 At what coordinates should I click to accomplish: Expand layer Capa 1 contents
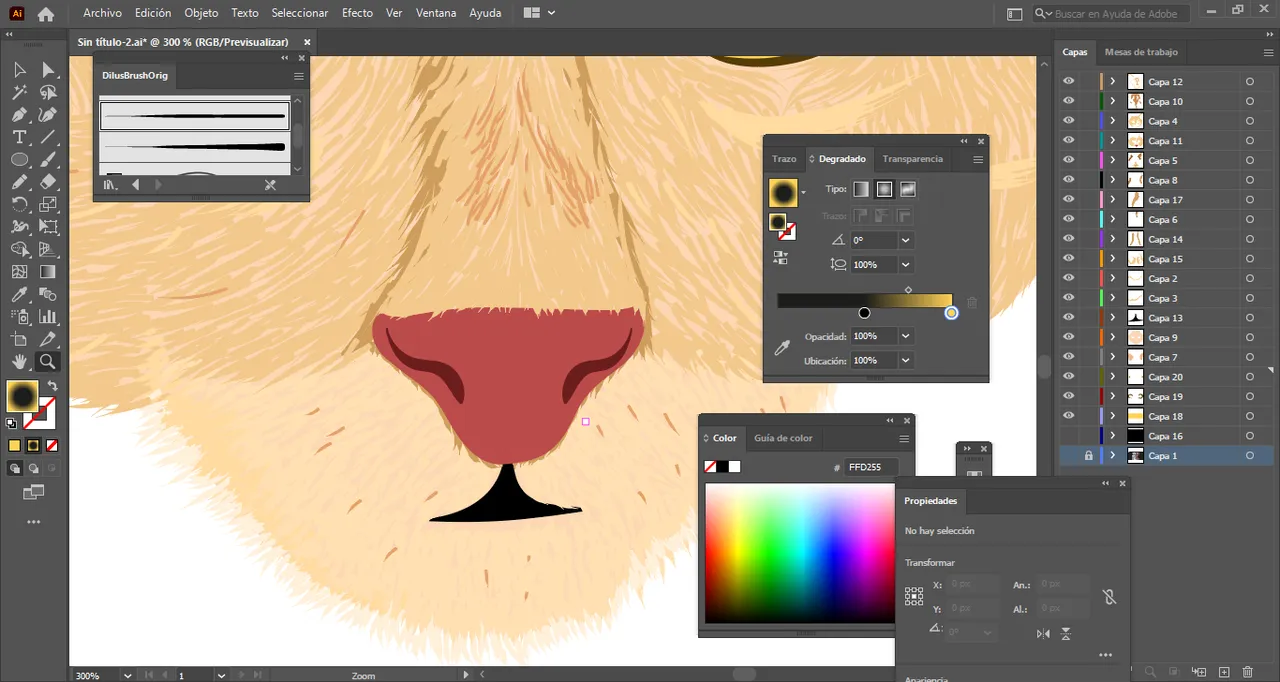coord(1113,456)
